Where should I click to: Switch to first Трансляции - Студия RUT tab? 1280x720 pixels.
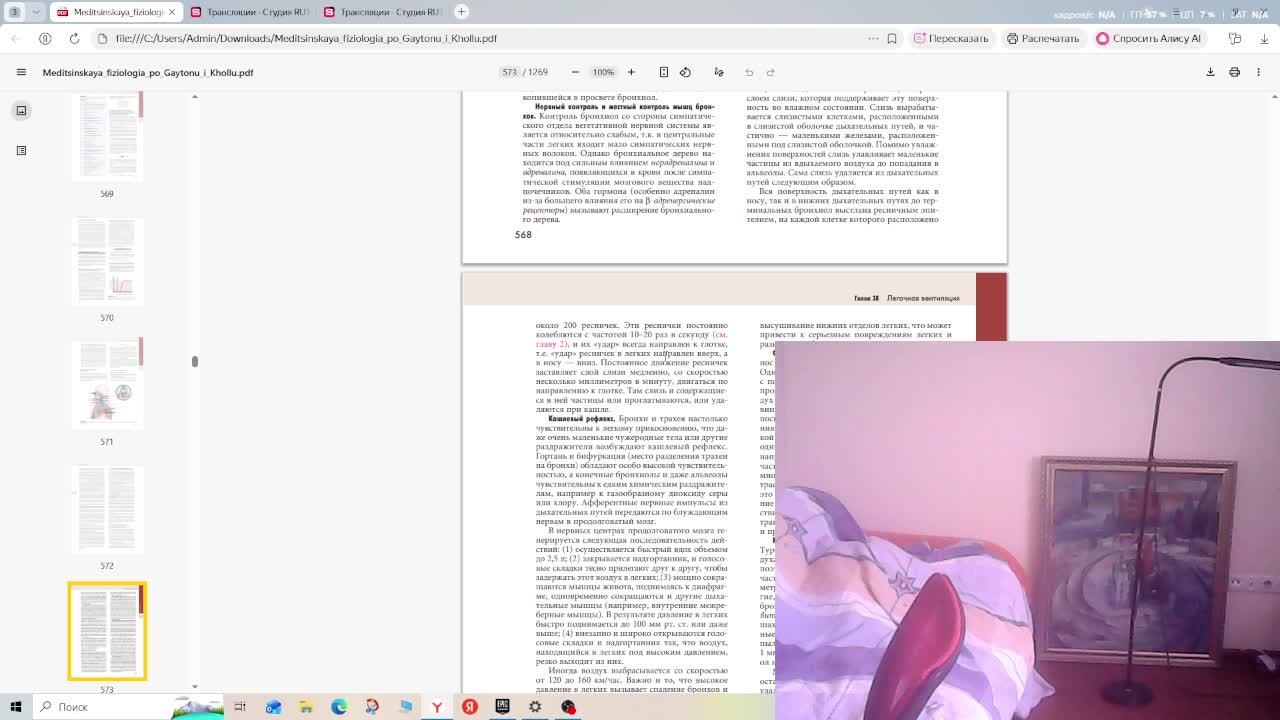tap(250, 12)
